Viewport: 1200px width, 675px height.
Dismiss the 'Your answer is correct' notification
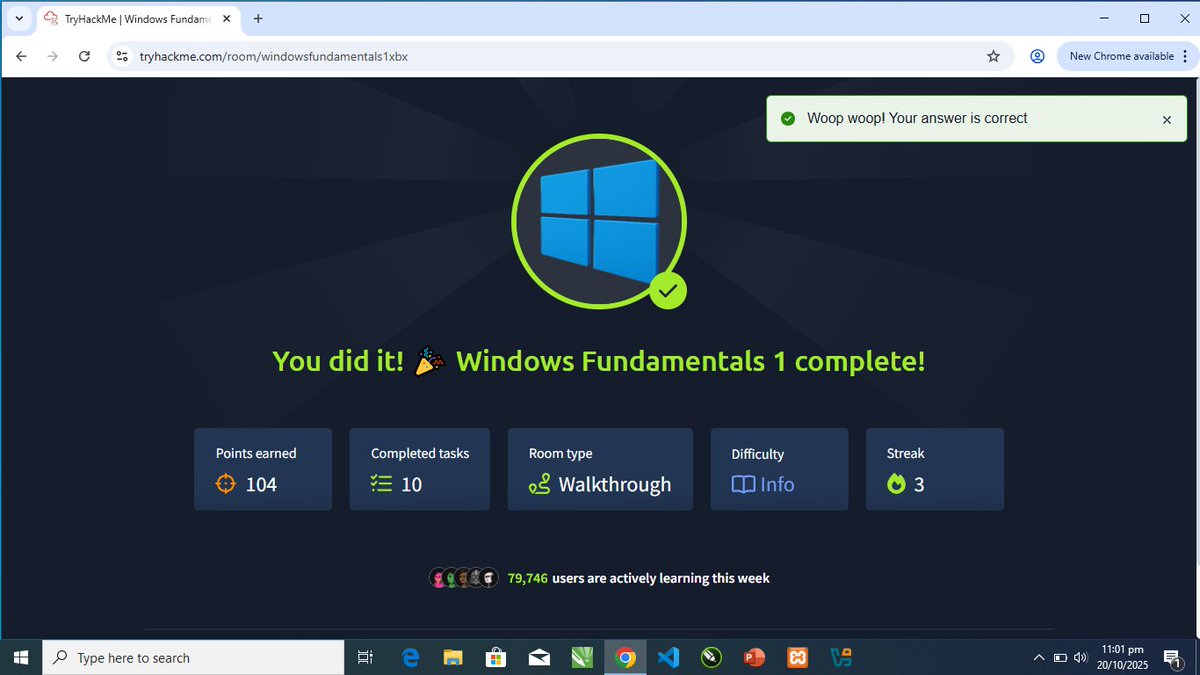click(x=1166, y=120)
